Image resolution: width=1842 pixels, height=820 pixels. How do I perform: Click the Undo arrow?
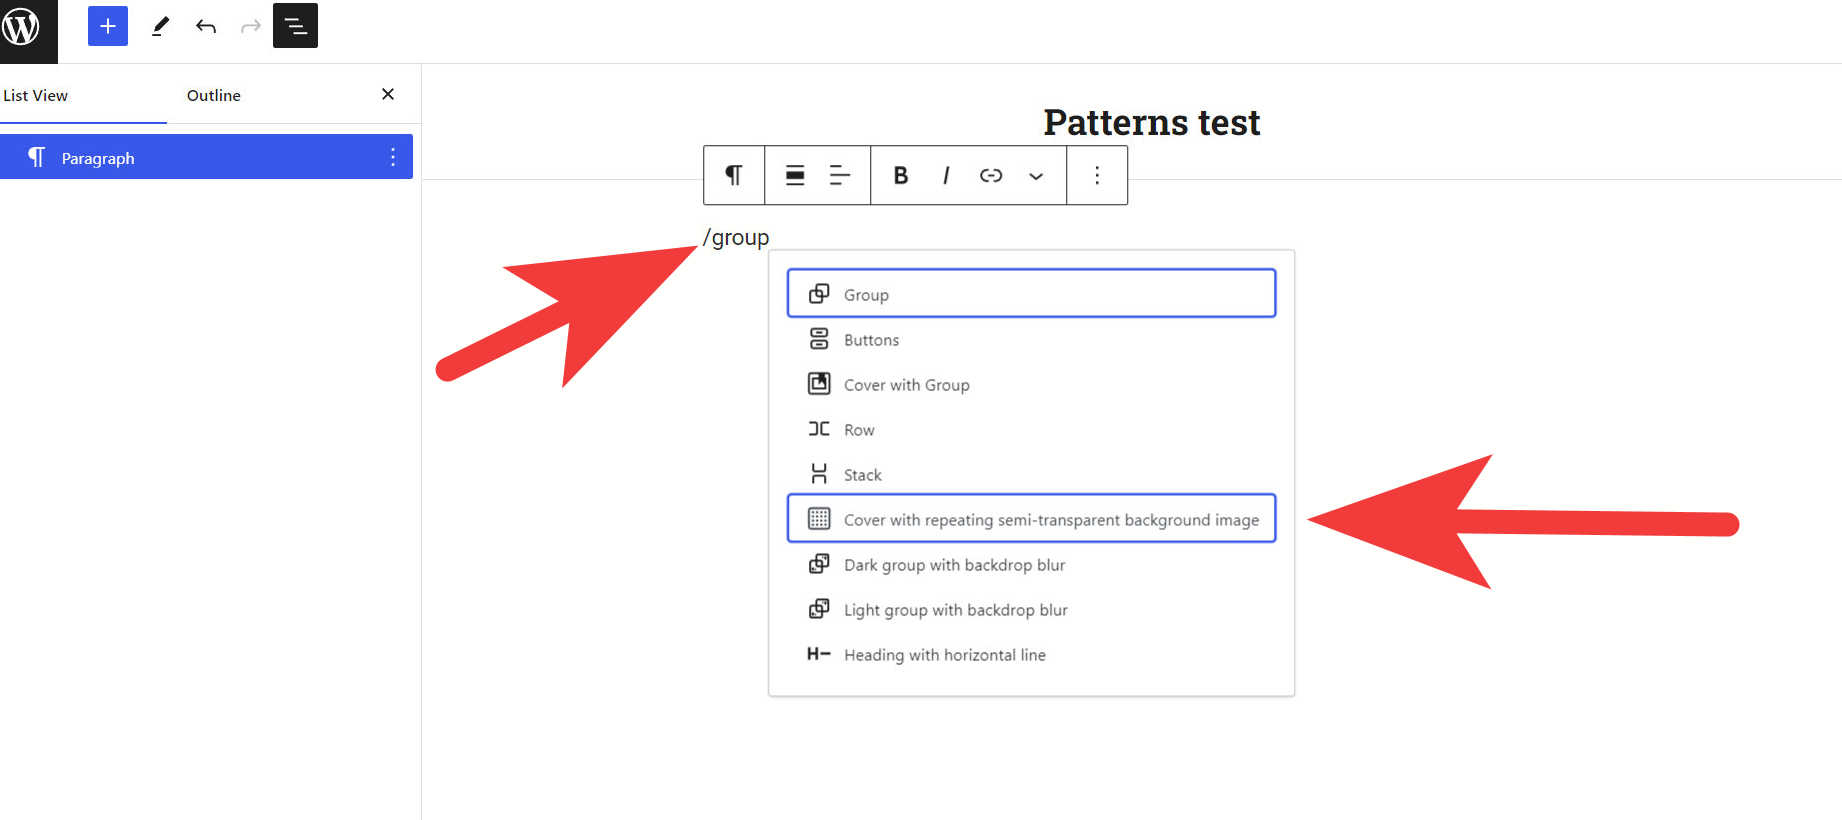point(206,26)
